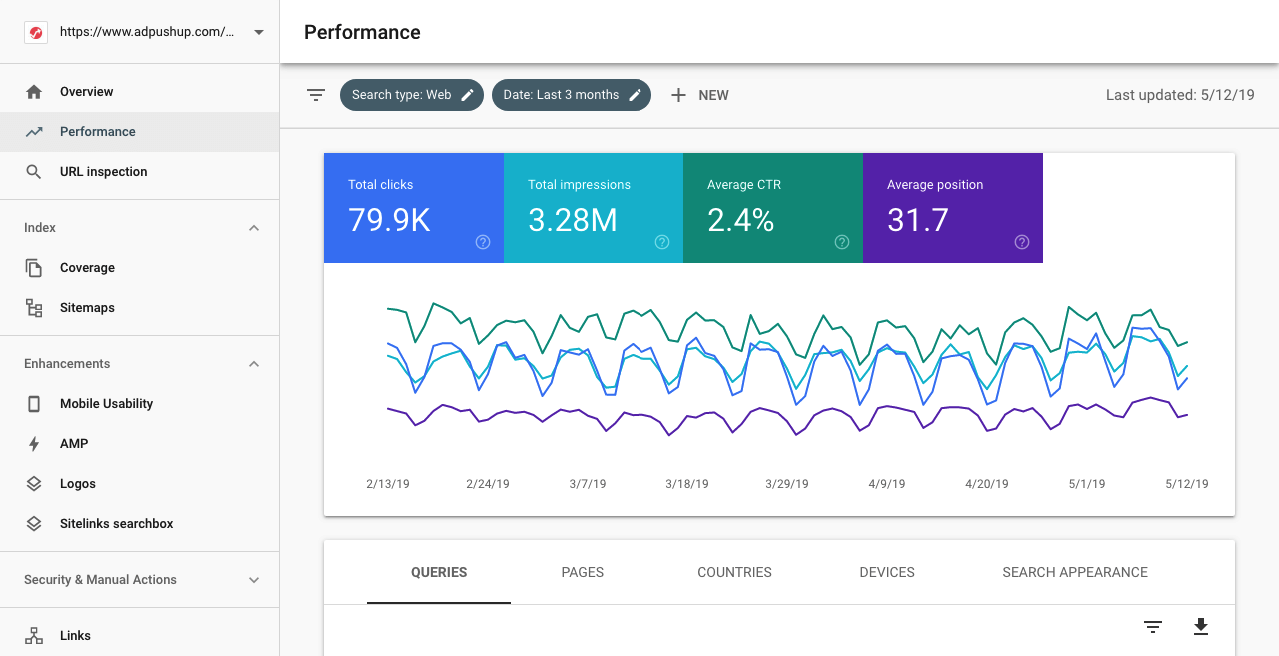Toggle the Total clicks metric card
1279x656 pixels.
tap(413, 208)
